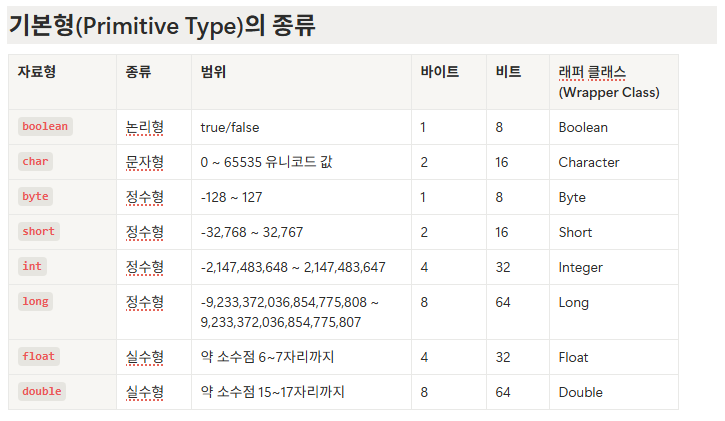Click the heading 기본형(Primitive Type)의 종류
The image size is (725, 421).
pos(162,25)
